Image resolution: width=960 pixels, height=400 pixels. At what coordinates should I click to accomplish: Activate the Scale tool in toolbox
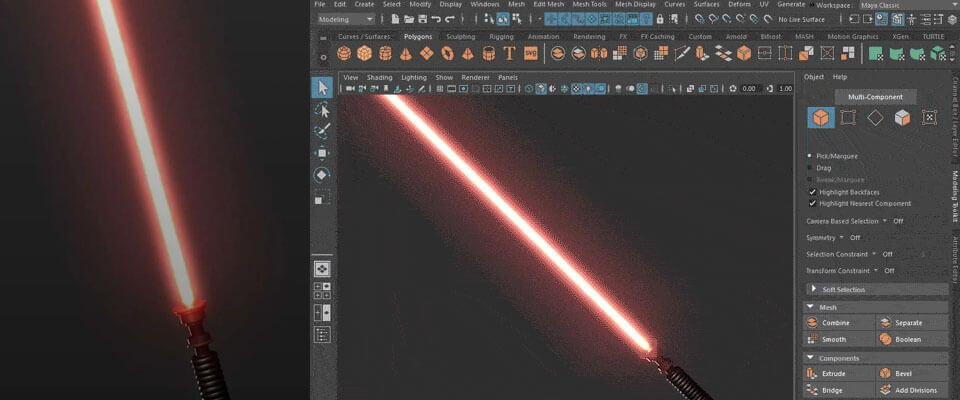point(323,197)
